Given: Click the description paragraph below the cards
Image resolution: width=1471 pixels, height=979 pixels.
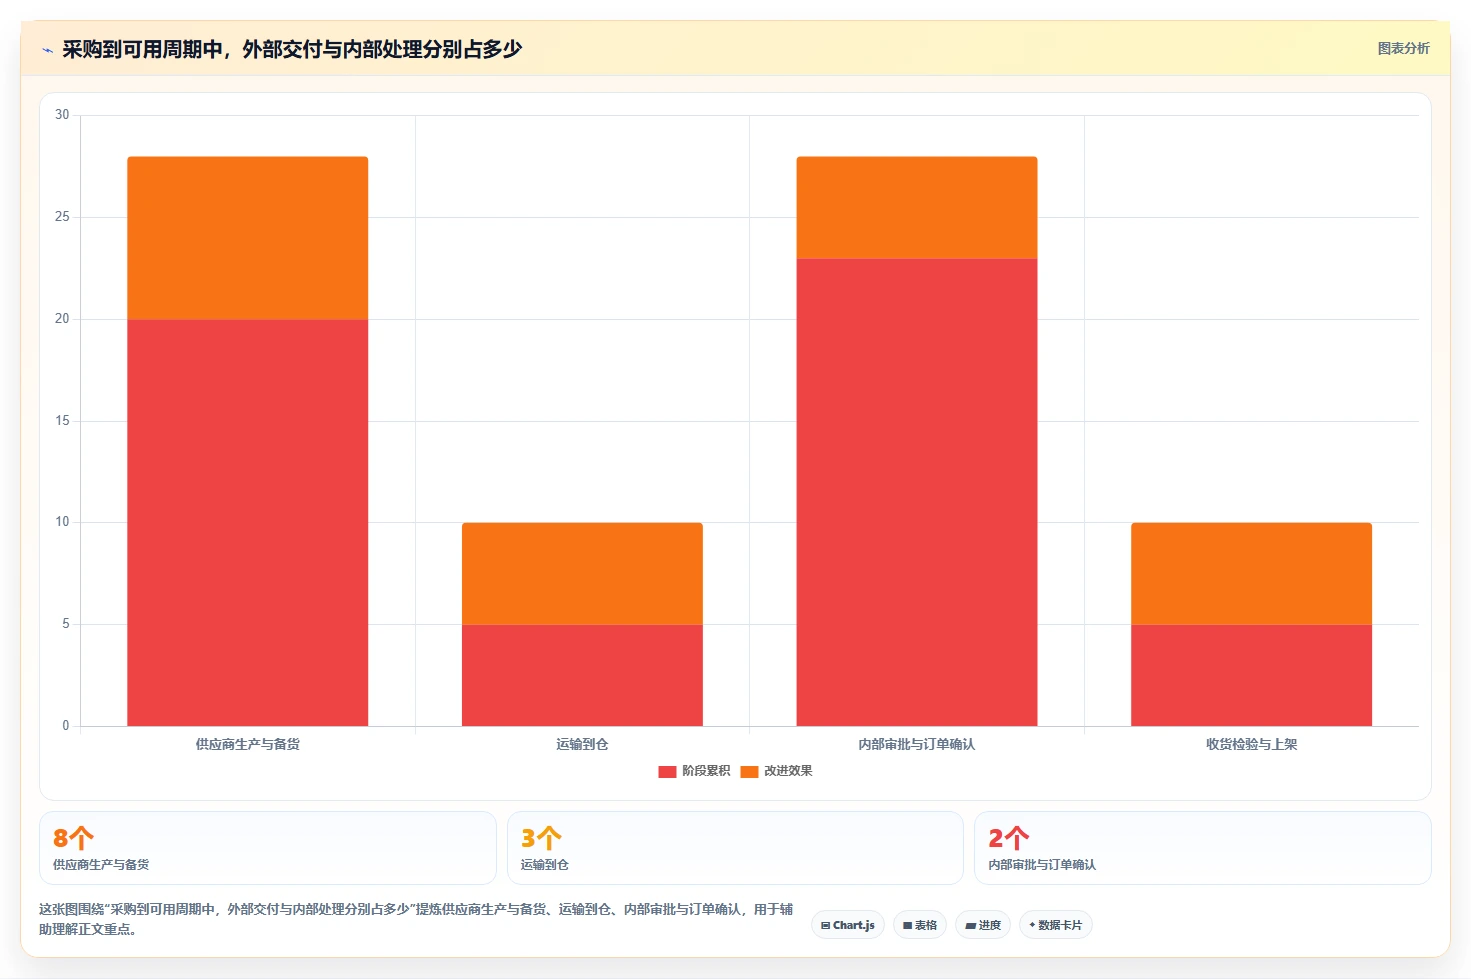Looking at the screenshot, I should (416, 919).
